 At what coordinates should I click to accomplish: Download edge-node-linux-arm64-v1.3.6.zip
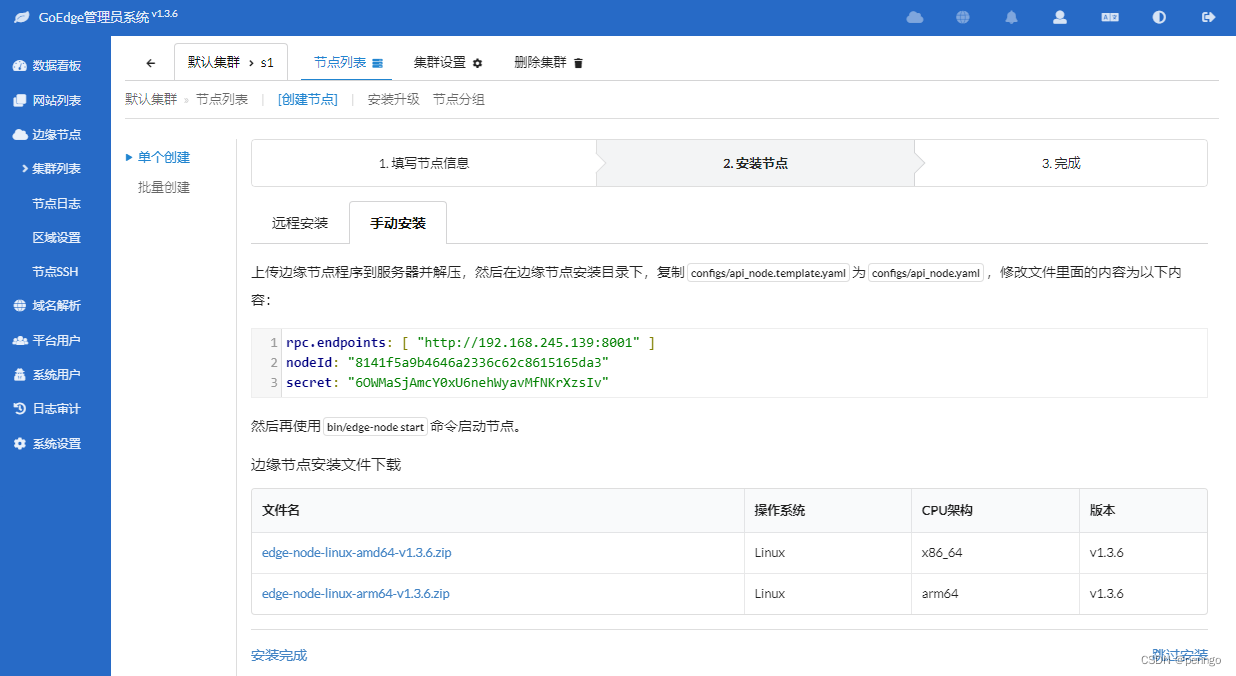click(356, 593)
